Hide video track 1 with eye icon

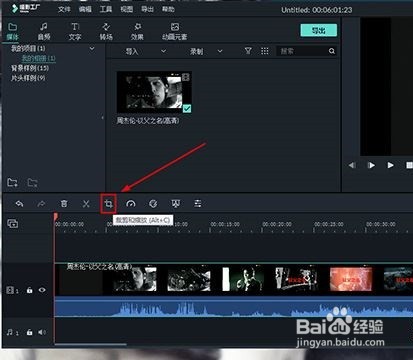pos(42,290)
